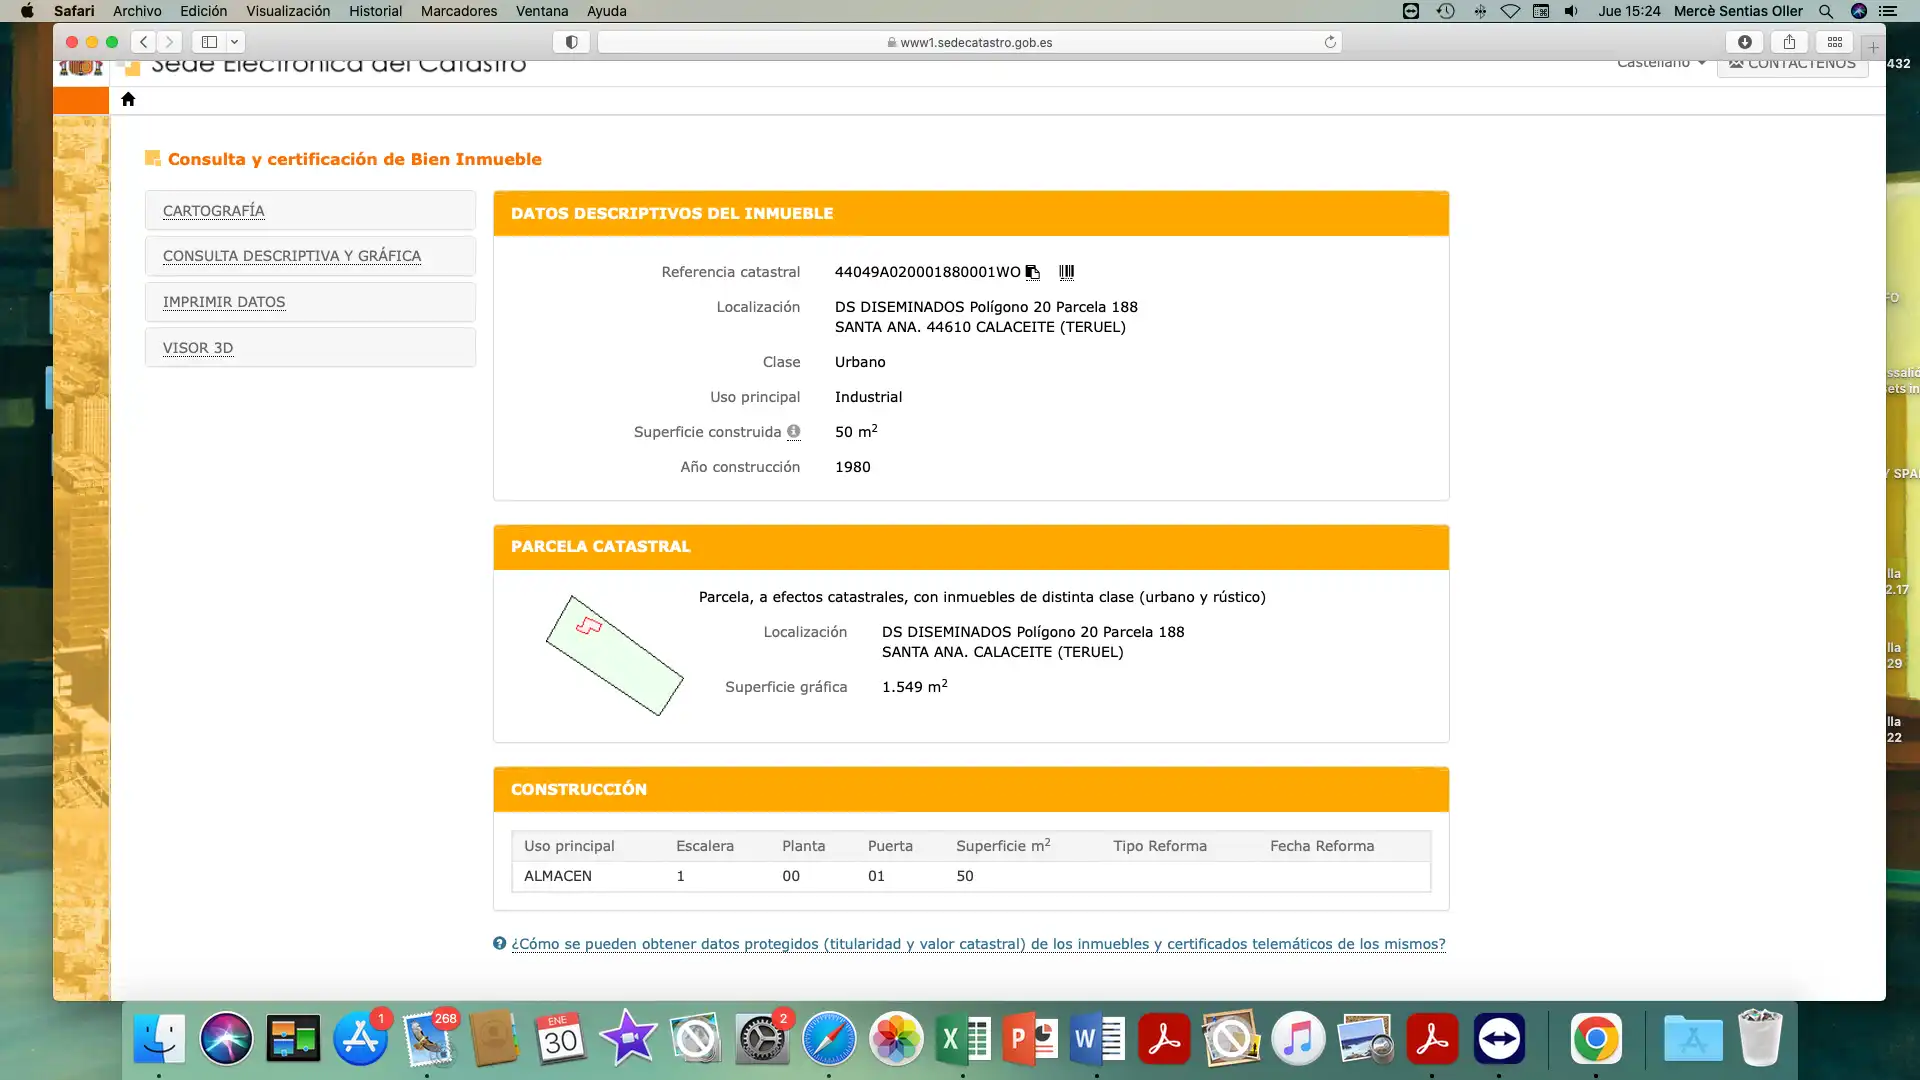Open a new tab with the plus button

tap(1873, 47)
